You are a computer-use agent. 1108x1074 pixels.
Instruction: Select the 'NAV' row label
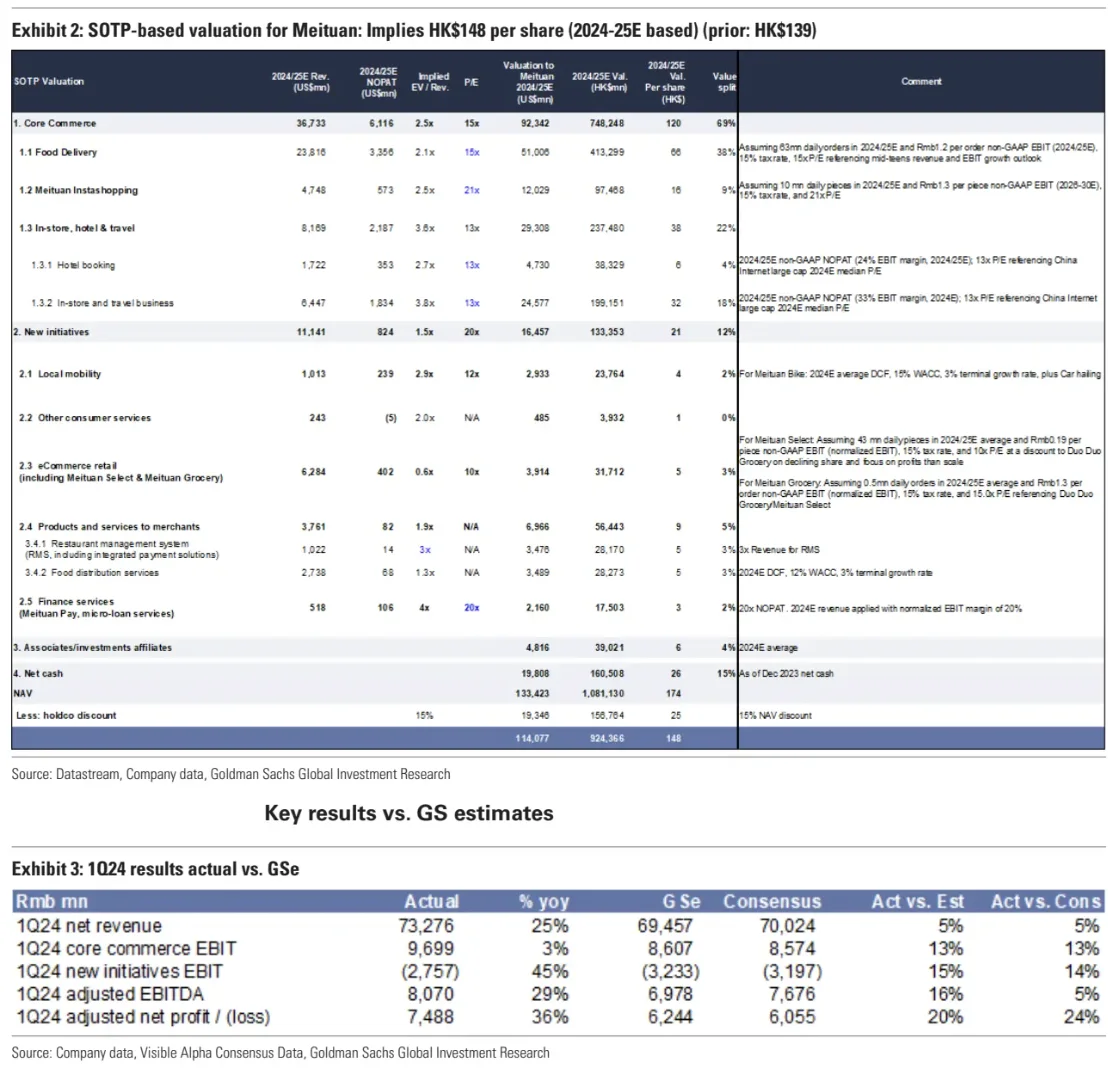23,693
